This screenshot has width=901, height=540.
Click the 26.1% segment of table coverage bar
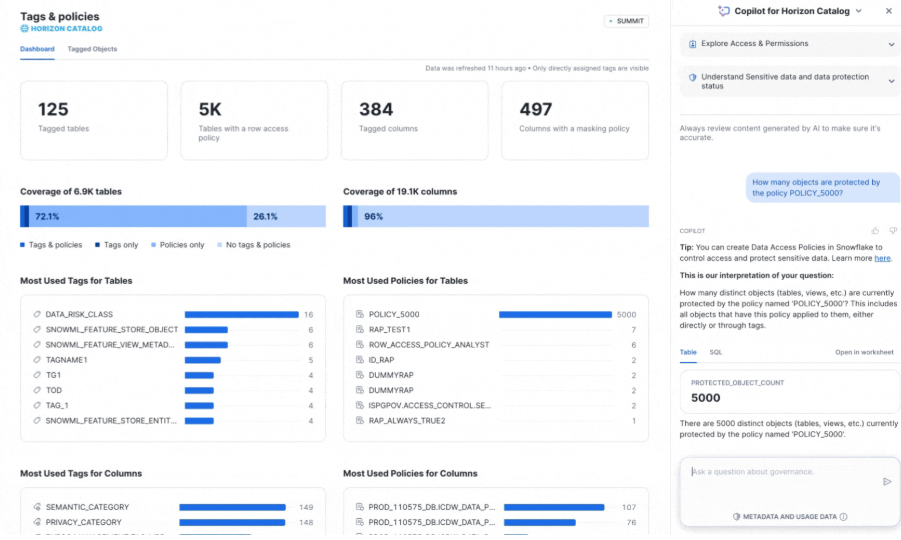click(x=286, y=216)
